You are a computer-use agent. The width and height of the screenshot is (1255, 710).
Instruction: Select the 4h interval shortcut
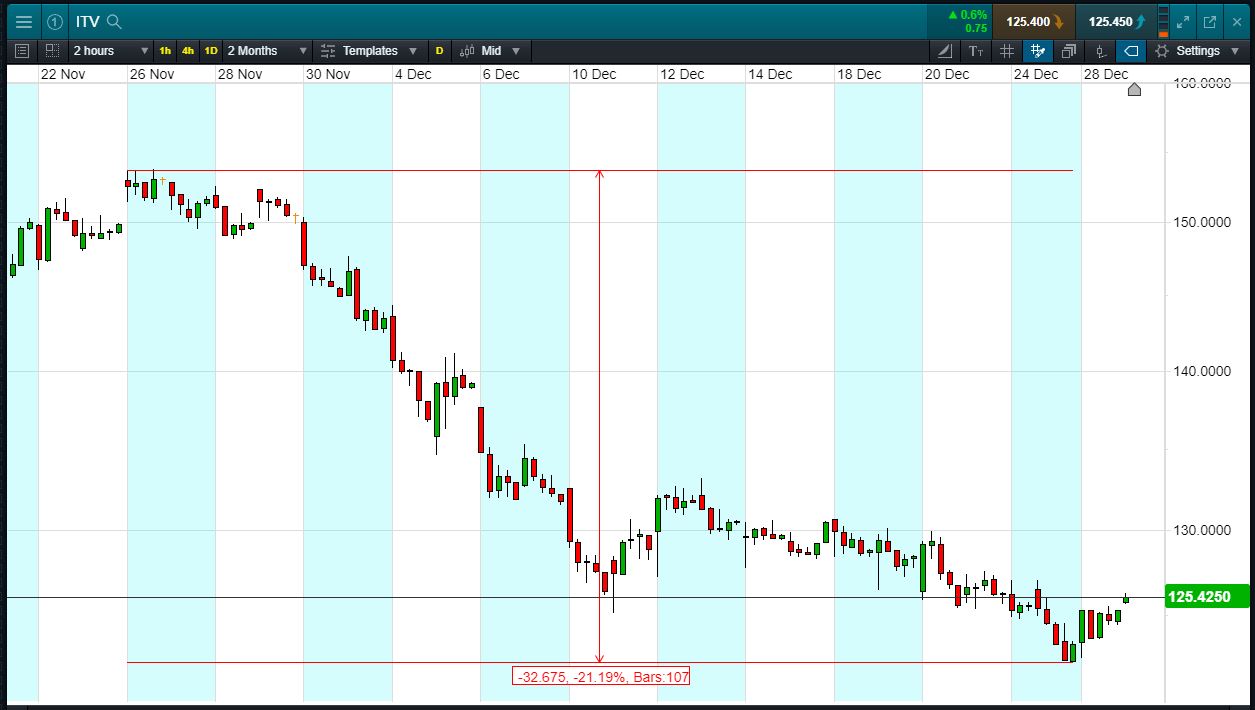click(188, 50)
